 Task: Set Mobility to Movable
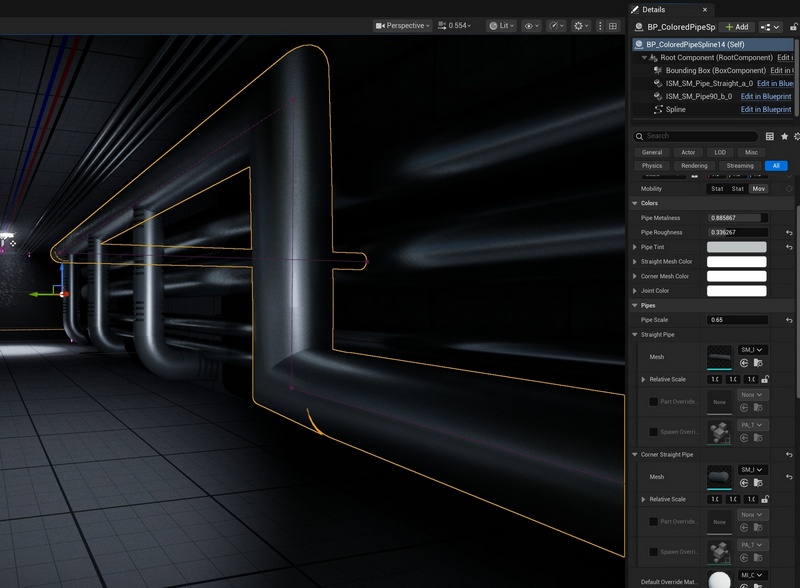point(759,188)
